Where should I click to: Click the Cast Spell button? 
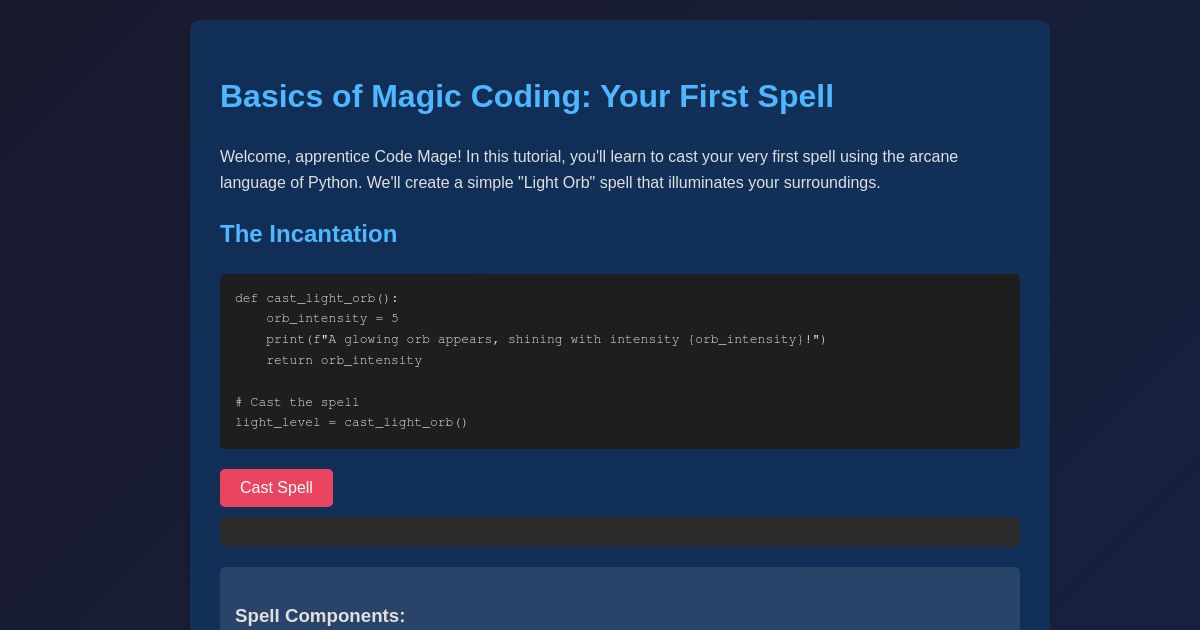pyautogui.click(x=276, y=488)
